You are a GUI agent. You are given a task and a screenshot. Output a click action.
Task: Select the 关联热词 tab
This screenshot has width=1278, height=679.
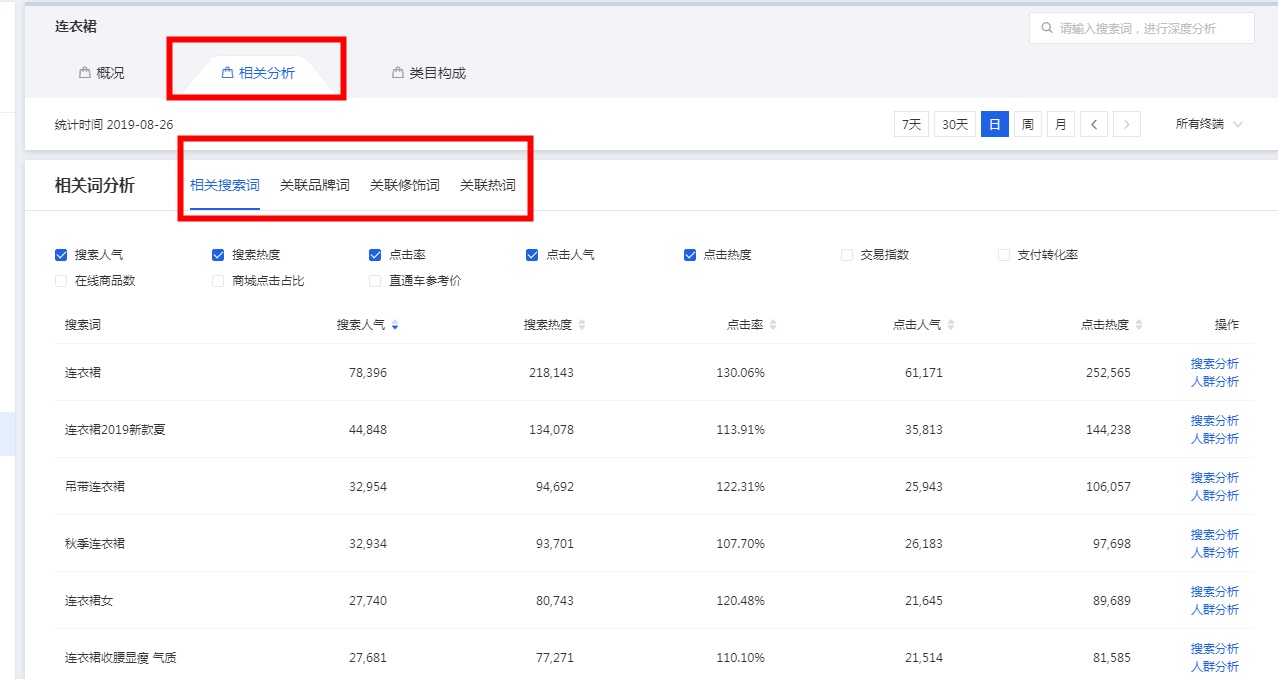tap(488, 185)
